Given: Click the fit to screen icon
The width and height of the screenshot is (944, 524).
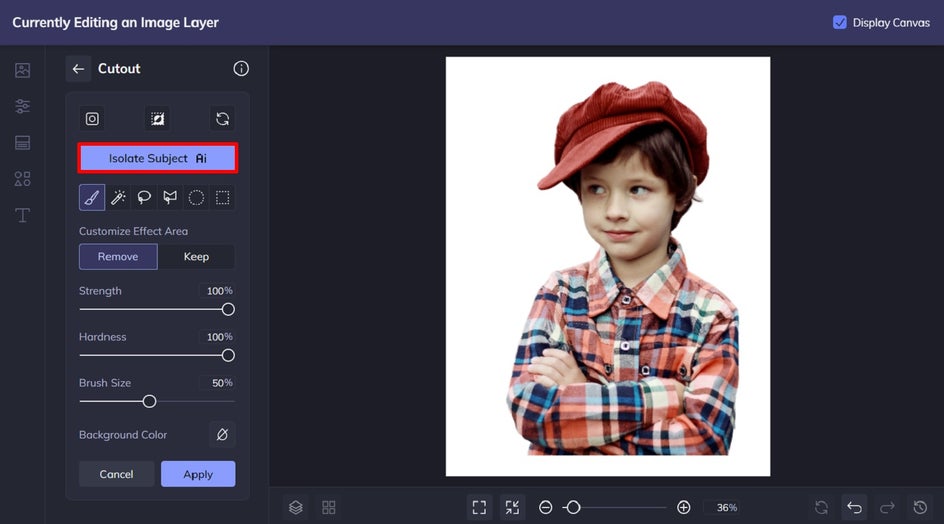Looking at the screenshot, I should [x=479, y=507].
